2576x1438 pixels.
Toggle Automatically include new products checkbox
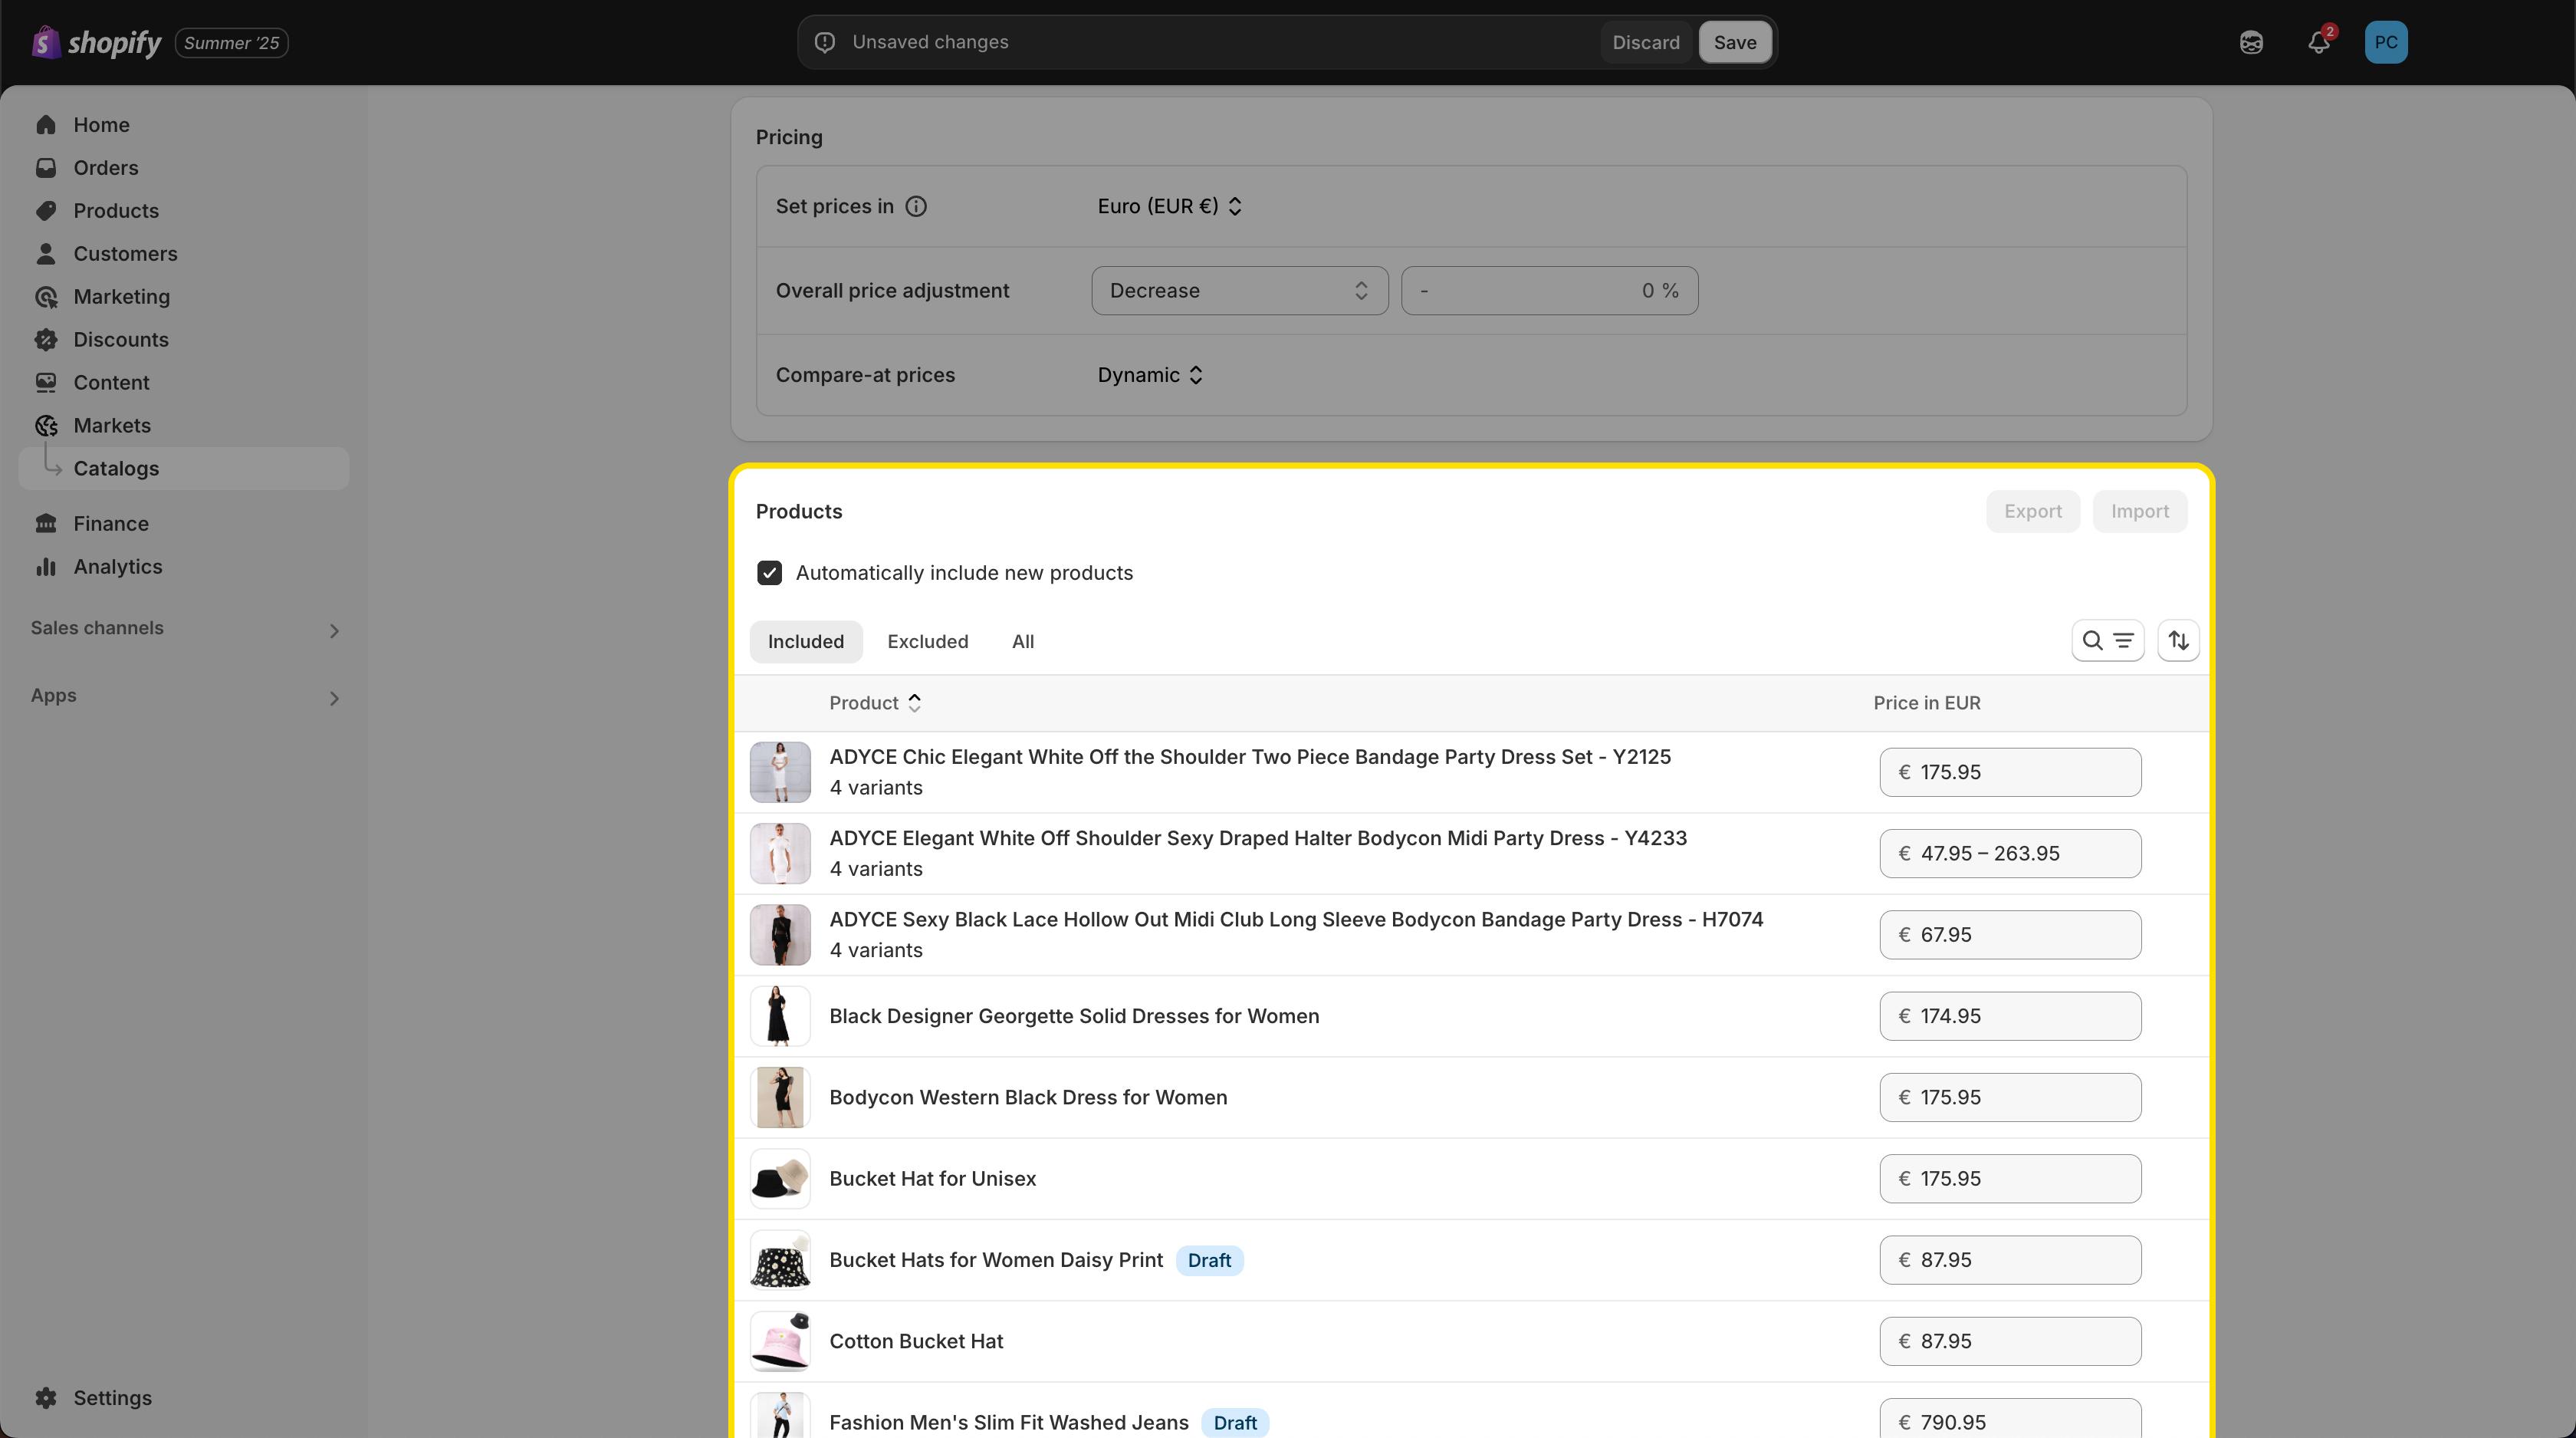pyautogui.click(x=770, y=573)
